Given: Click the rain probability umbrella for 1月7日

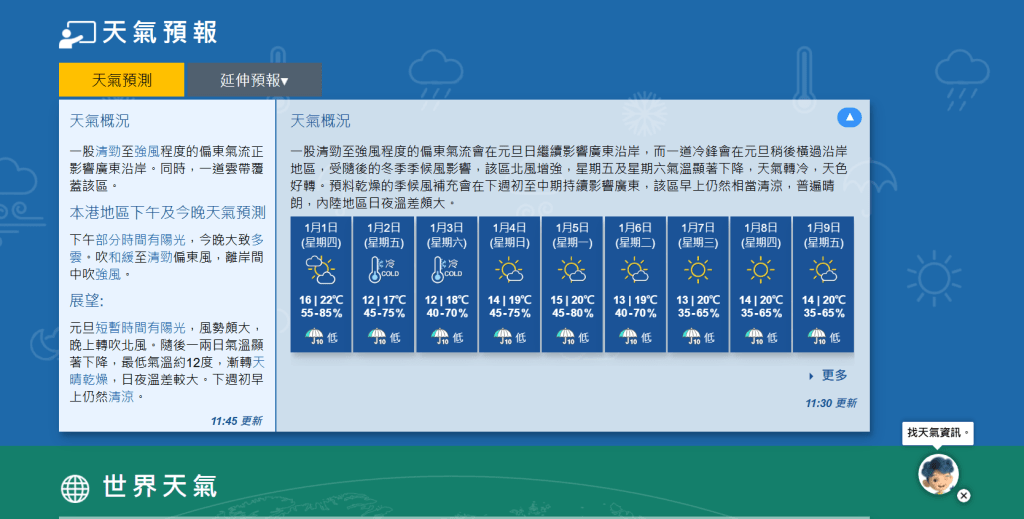Looking at the screenshot, I should pos(692,336).
